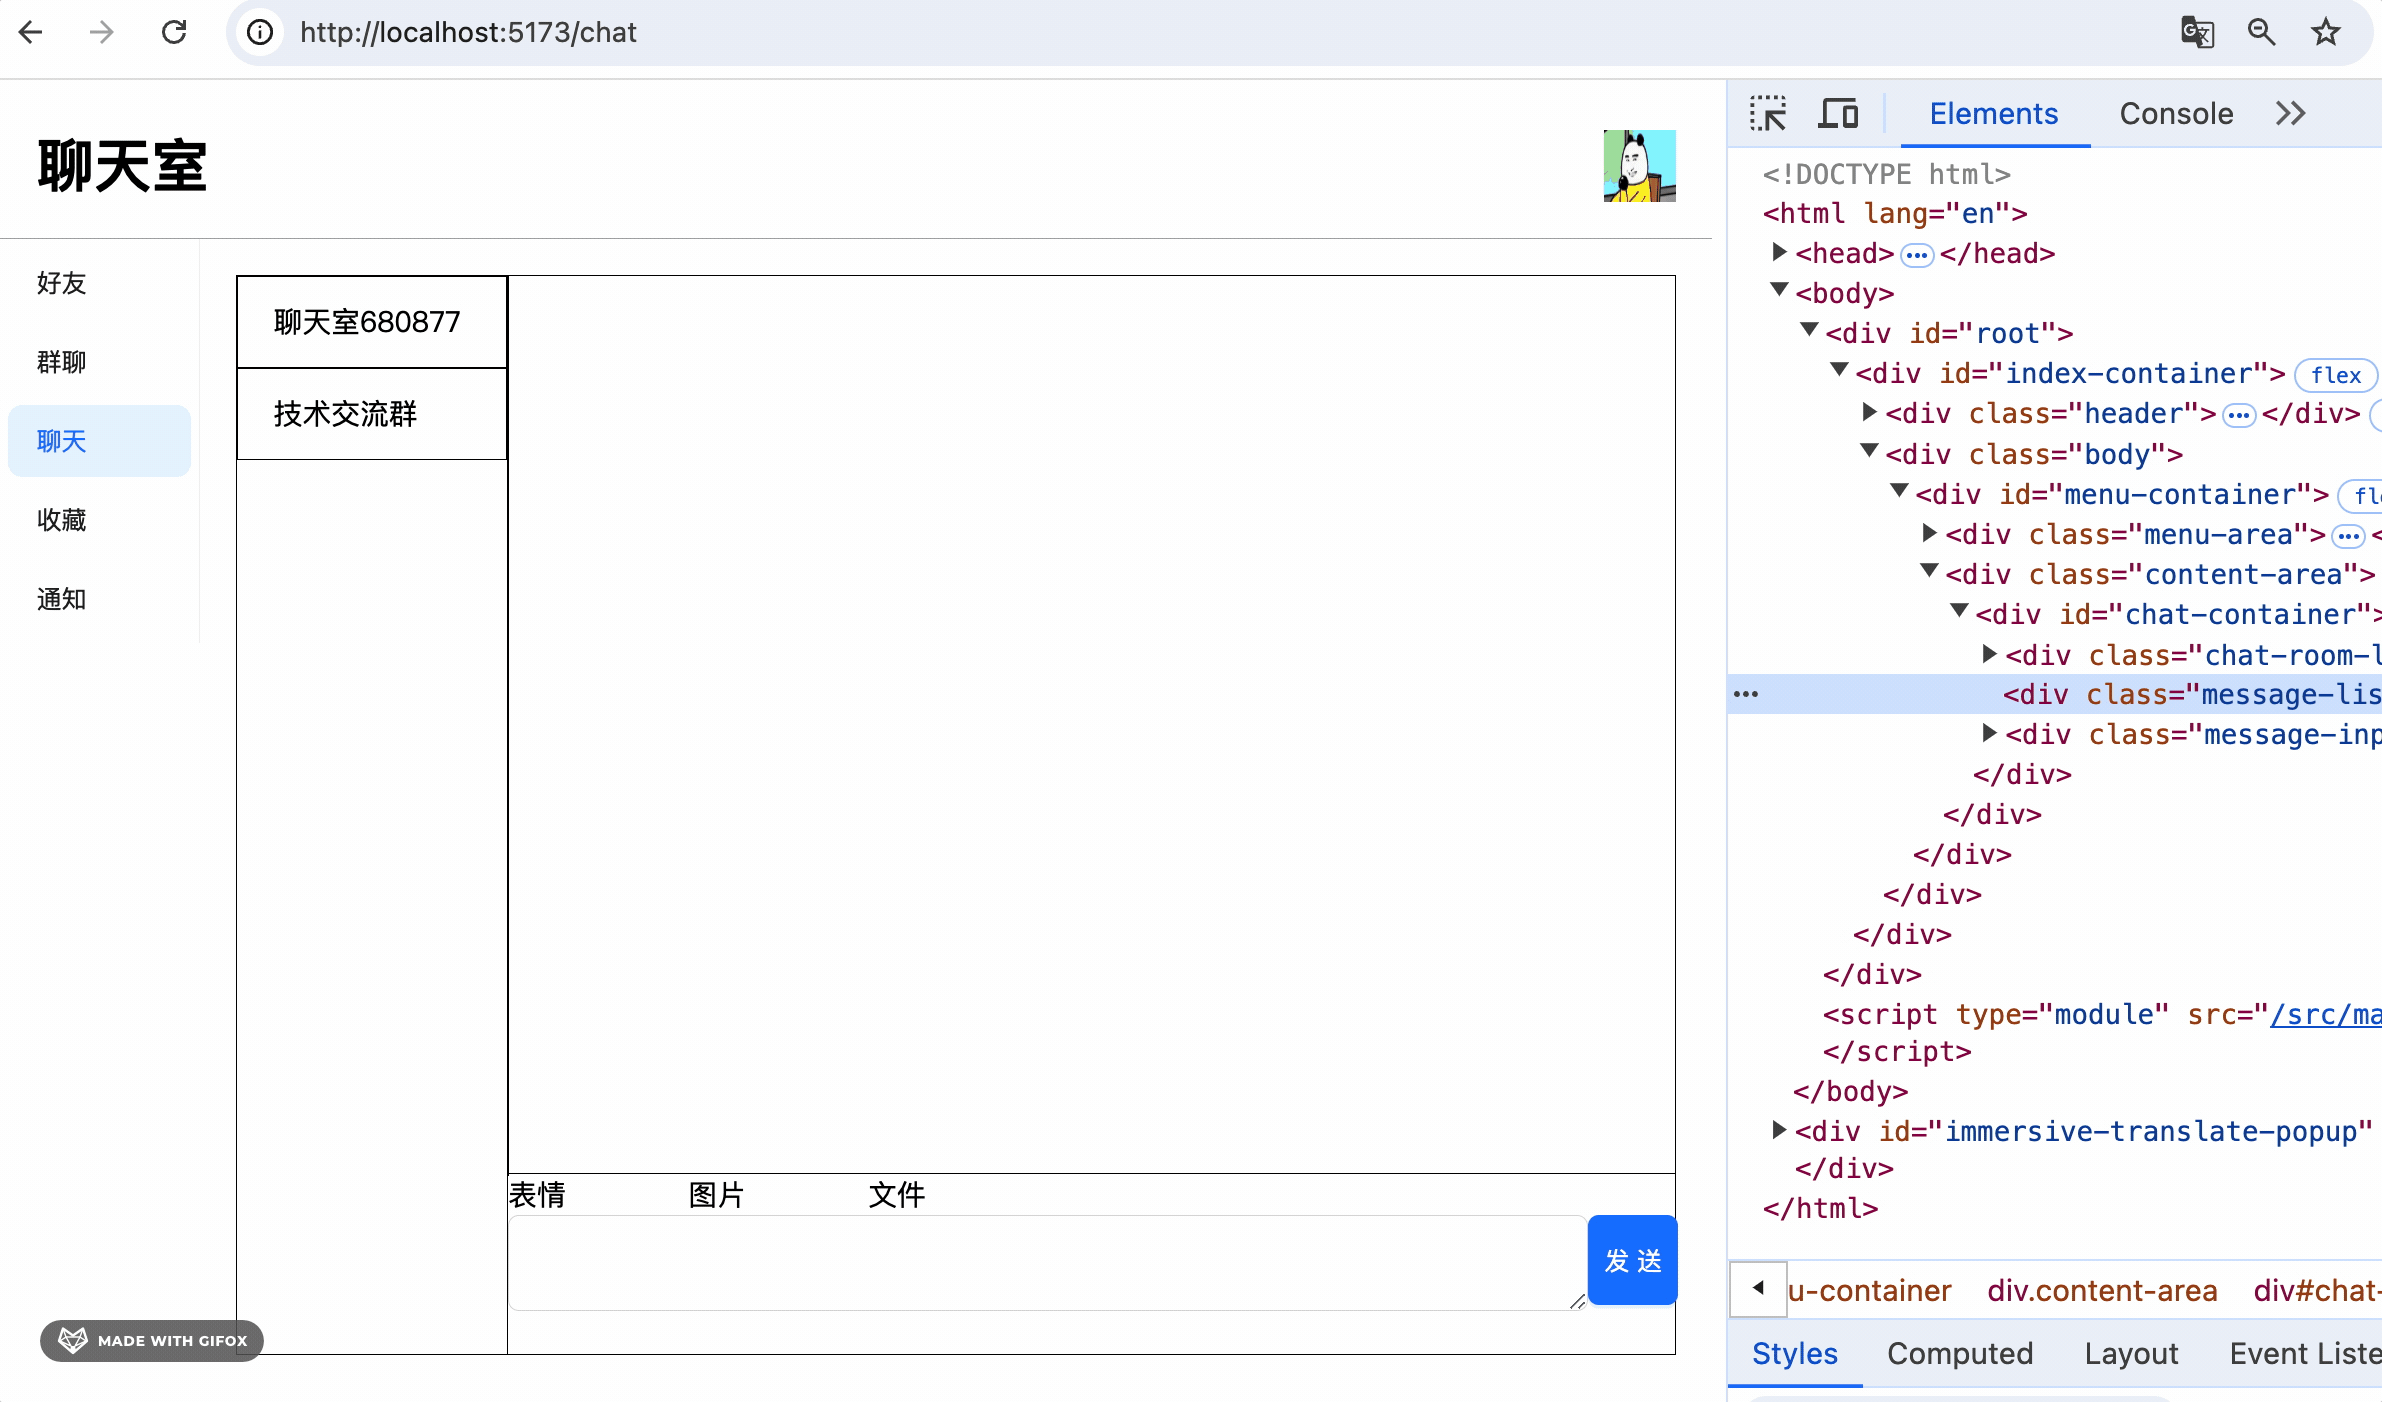Open the browser zoom magnifier icon
2382x1402 pixels.
coord(2261,32)
